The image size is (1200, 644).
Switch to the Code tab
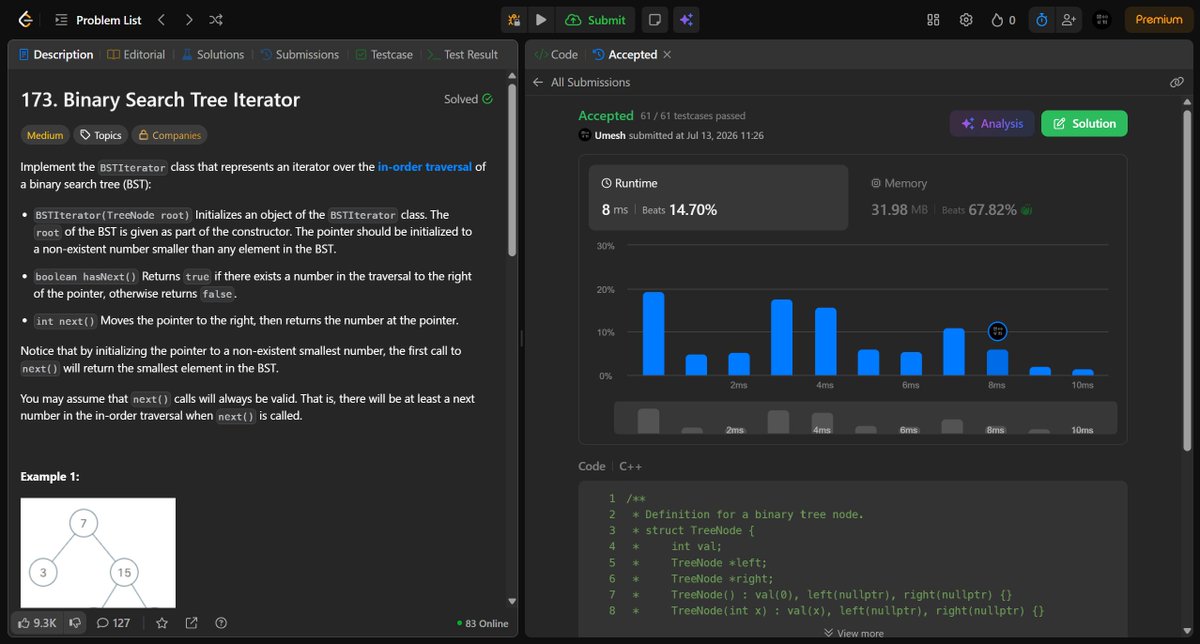[x=556, y=55]
